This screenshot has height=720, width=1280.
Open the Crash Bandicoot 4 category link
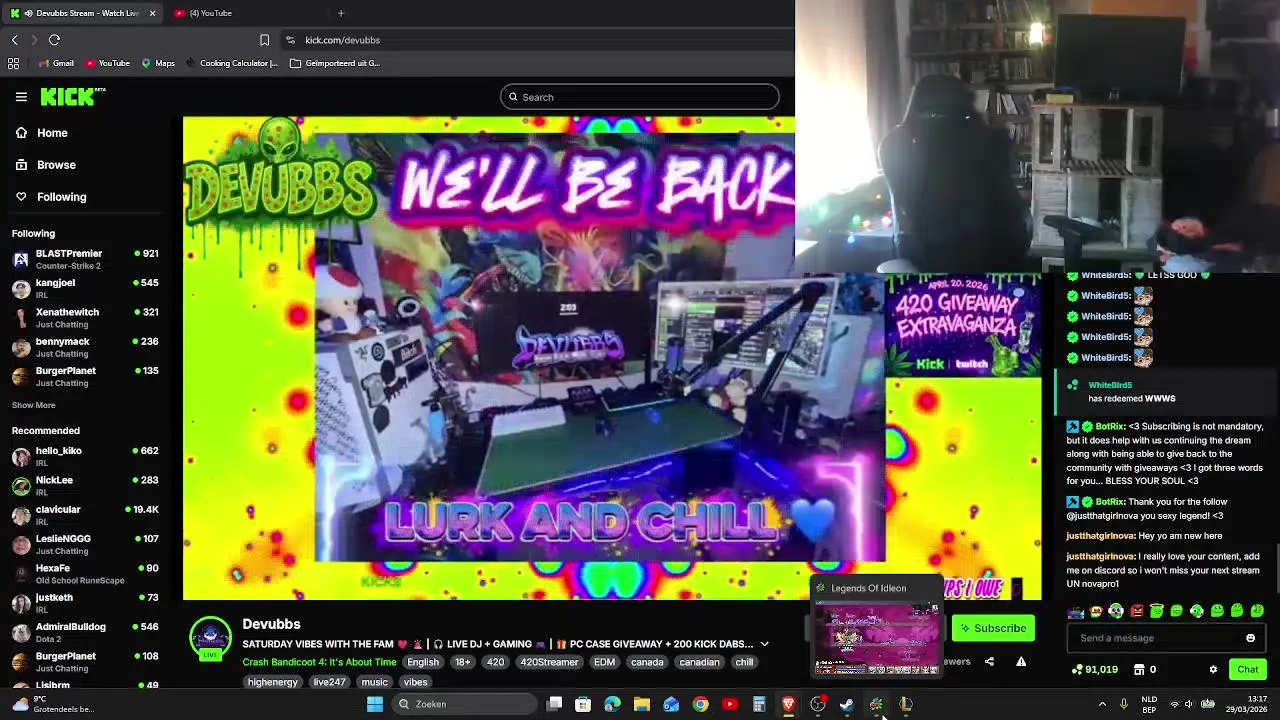319,662
